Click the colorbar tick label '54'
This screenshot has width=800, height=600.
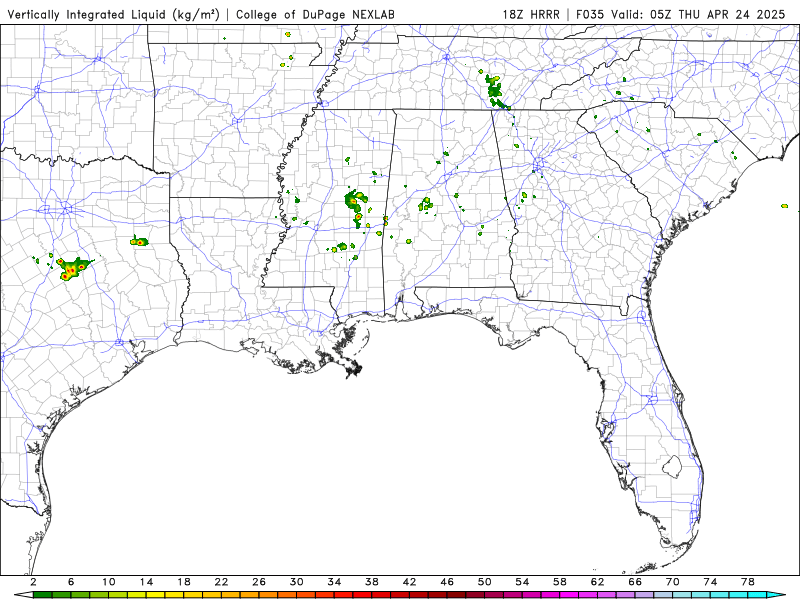point(522,582)
